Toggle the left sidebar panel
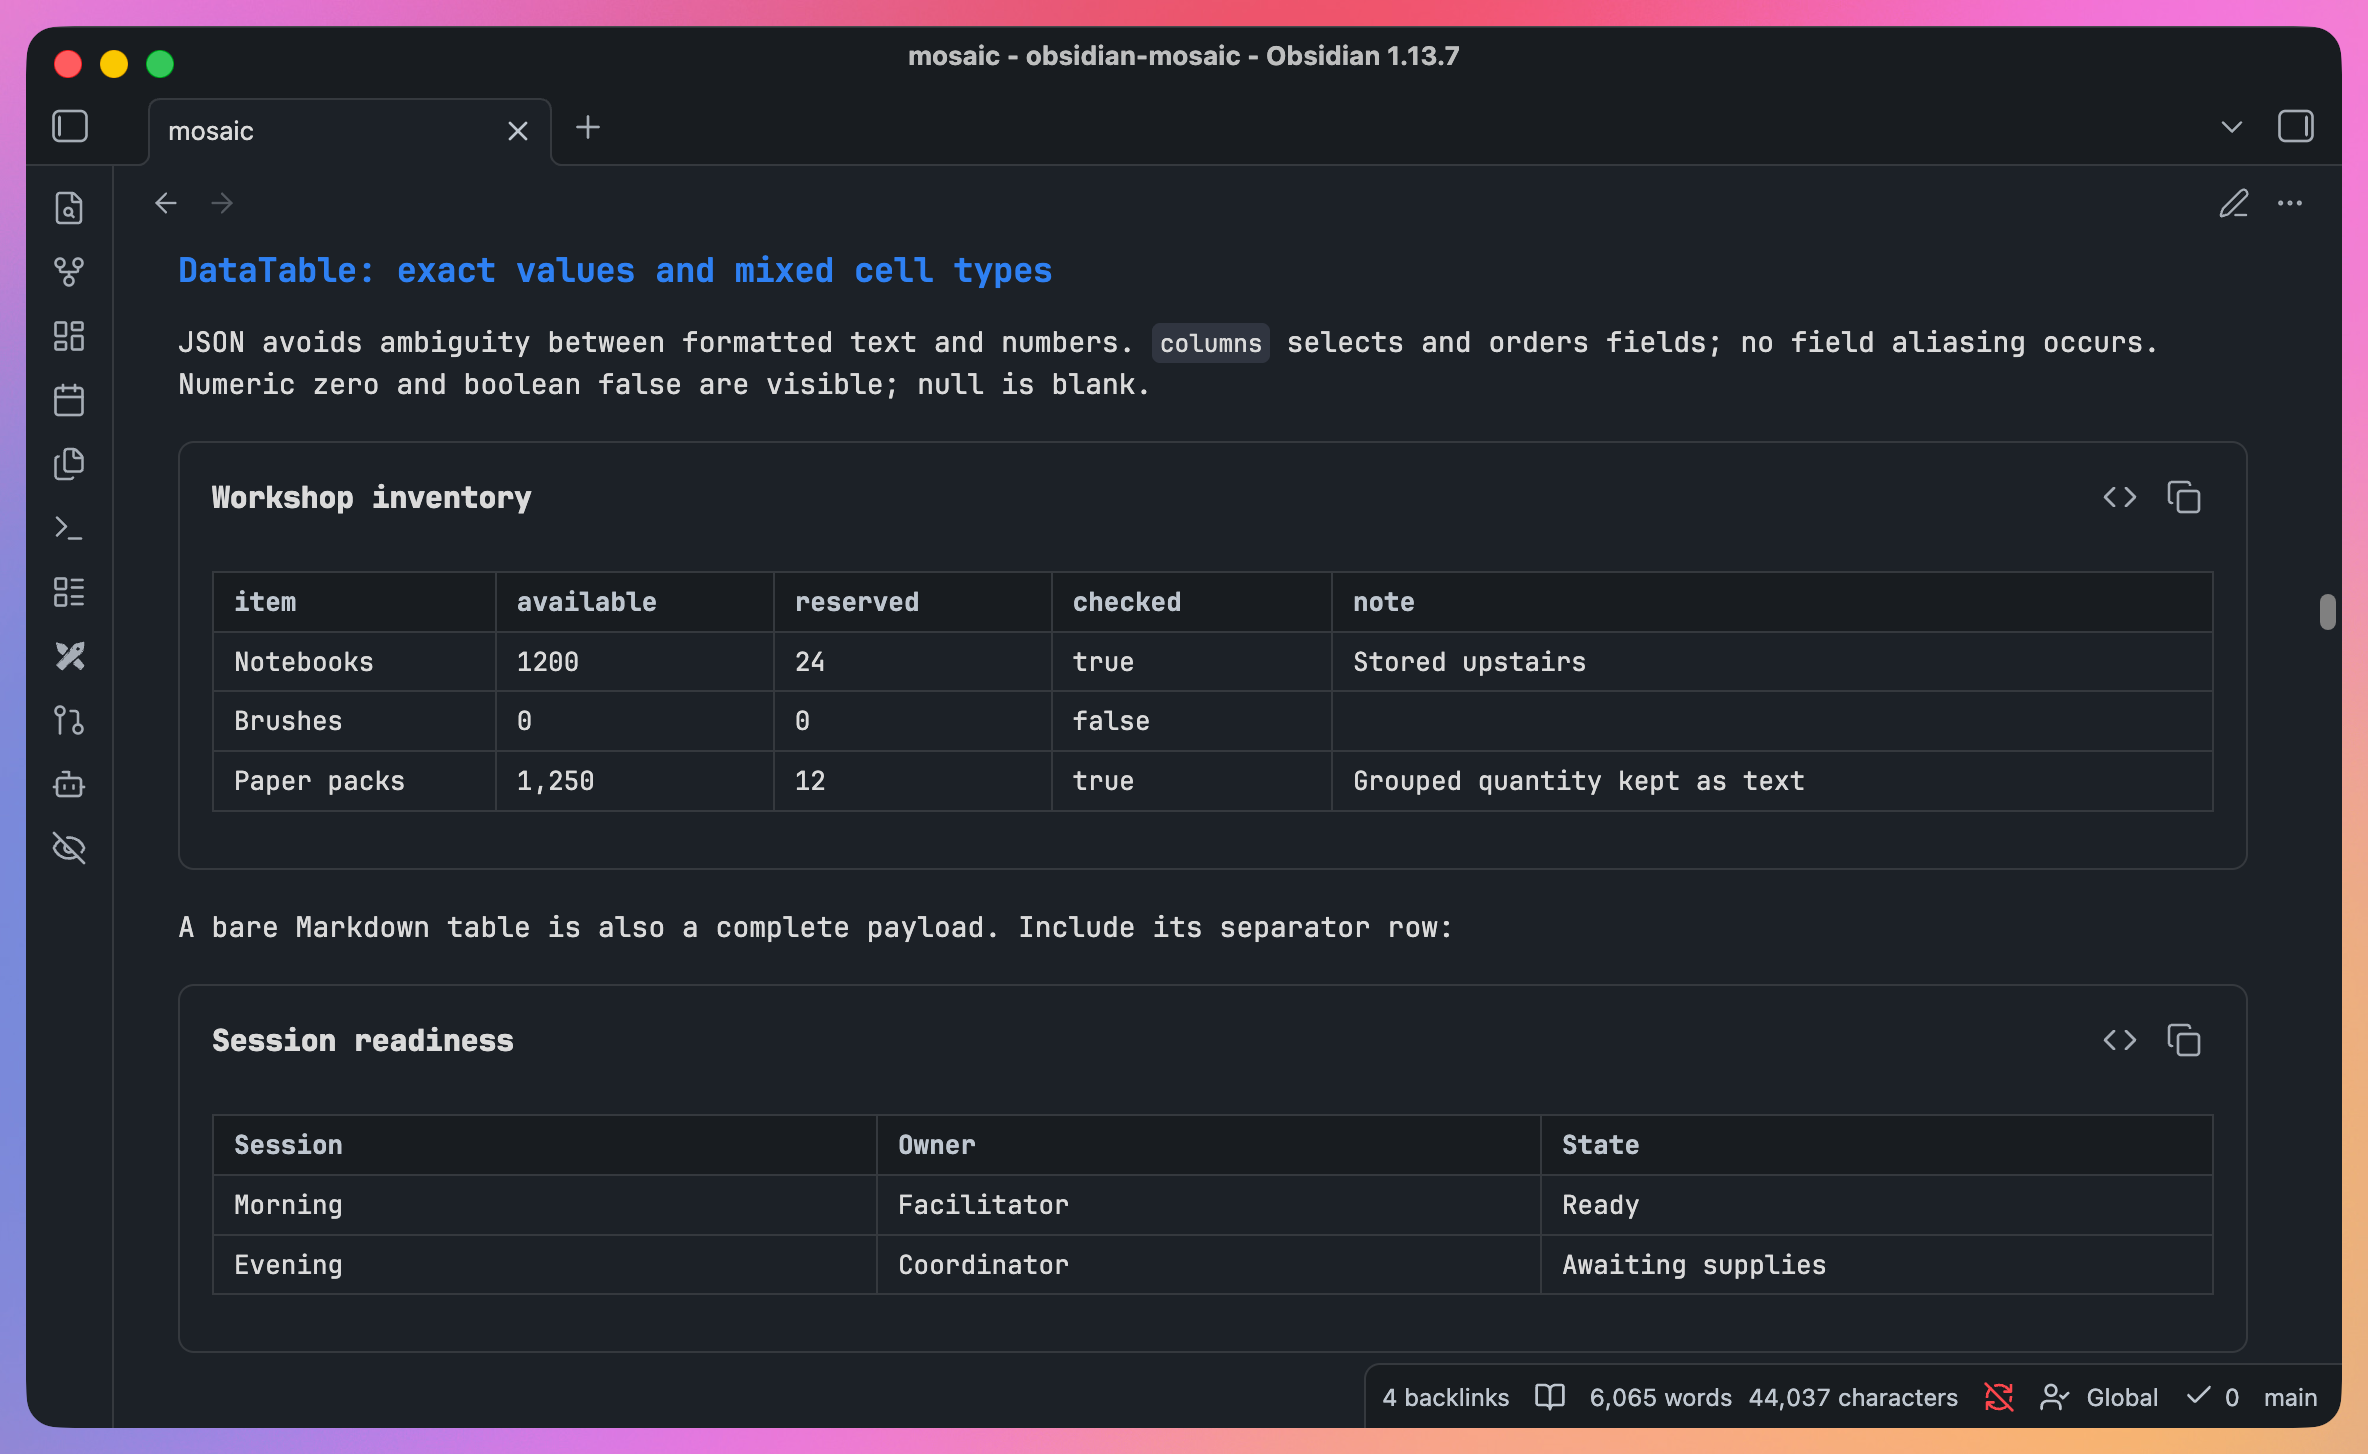 click(x=70, y=127)
